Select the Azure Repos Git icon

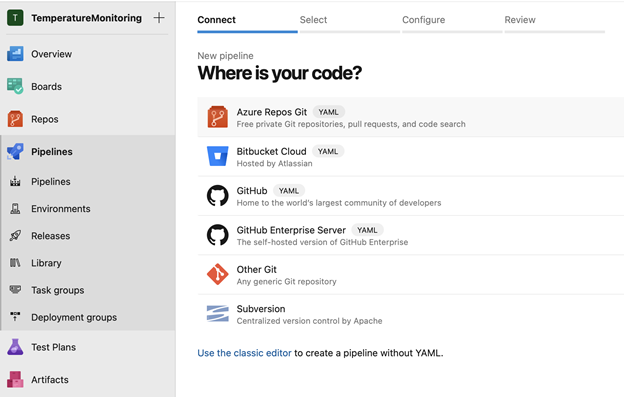click(x=218, y=117)
